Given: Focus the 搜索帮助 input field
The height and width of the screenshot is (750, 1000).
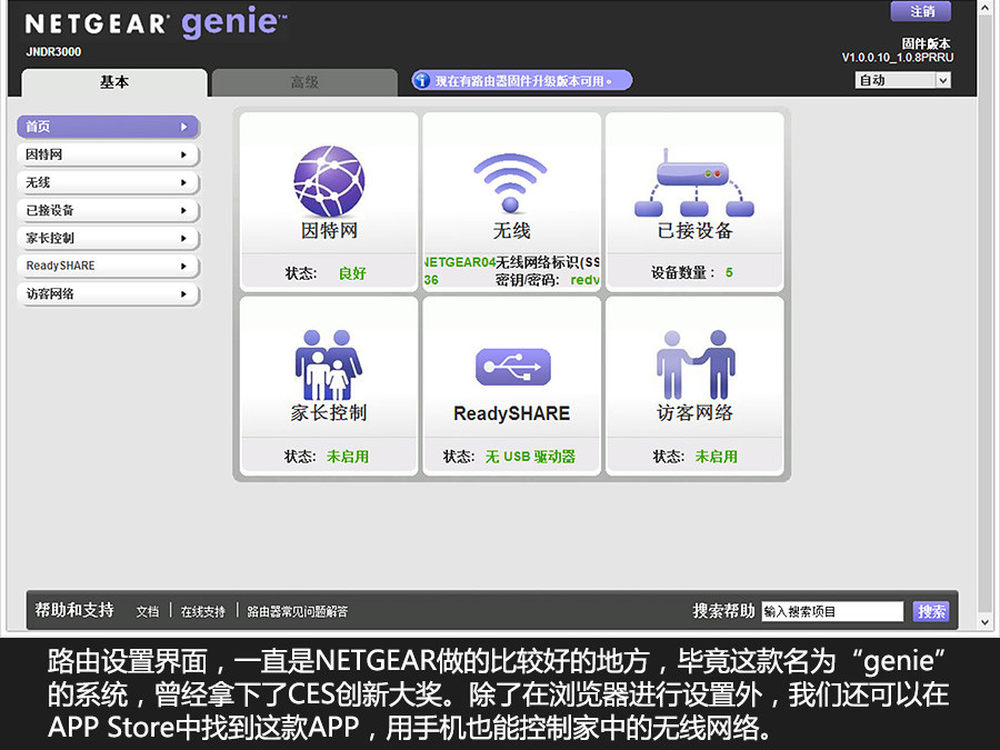Looking at the screenshot, I should [832, 612].
